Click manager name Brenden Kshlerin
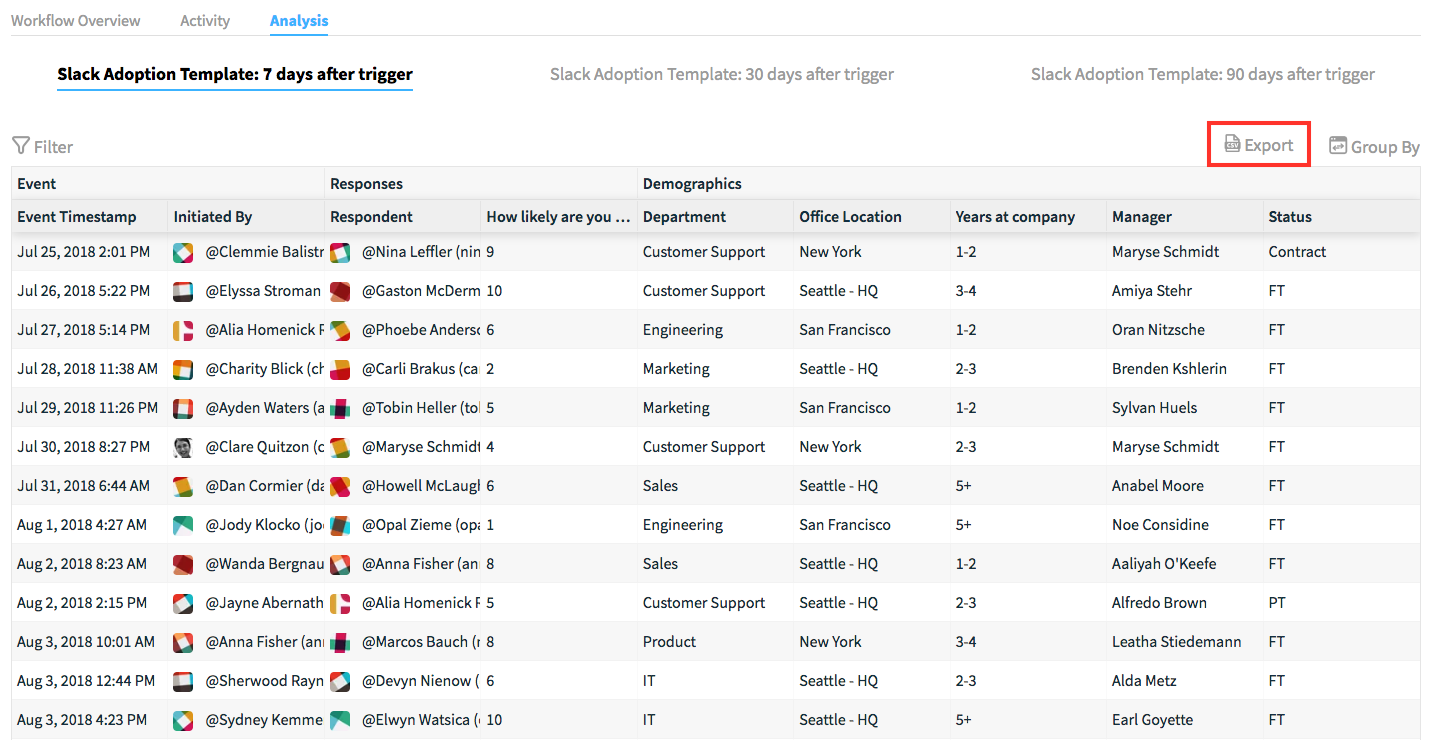Viewport: 1432px width, 740px height. (x=1169, y=369)
